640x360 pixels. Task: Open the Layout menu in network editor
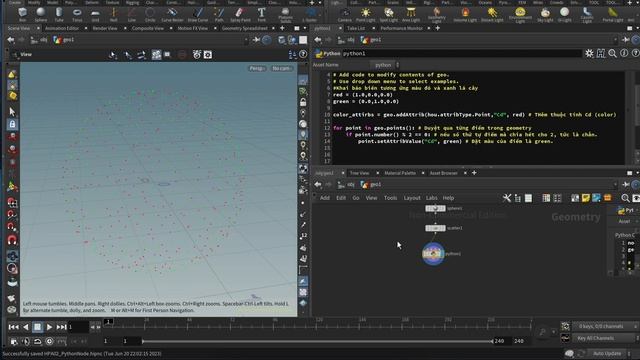[411, 198]
